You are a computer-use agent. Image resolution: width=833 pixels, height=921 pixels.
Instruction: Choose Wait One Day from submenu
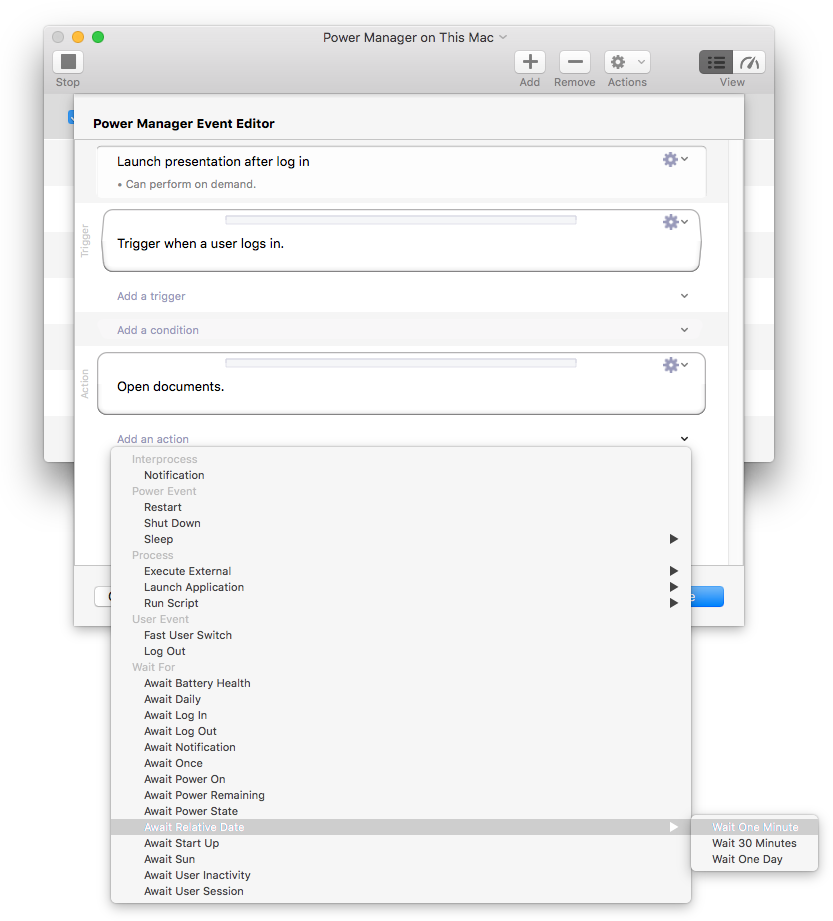755,859
